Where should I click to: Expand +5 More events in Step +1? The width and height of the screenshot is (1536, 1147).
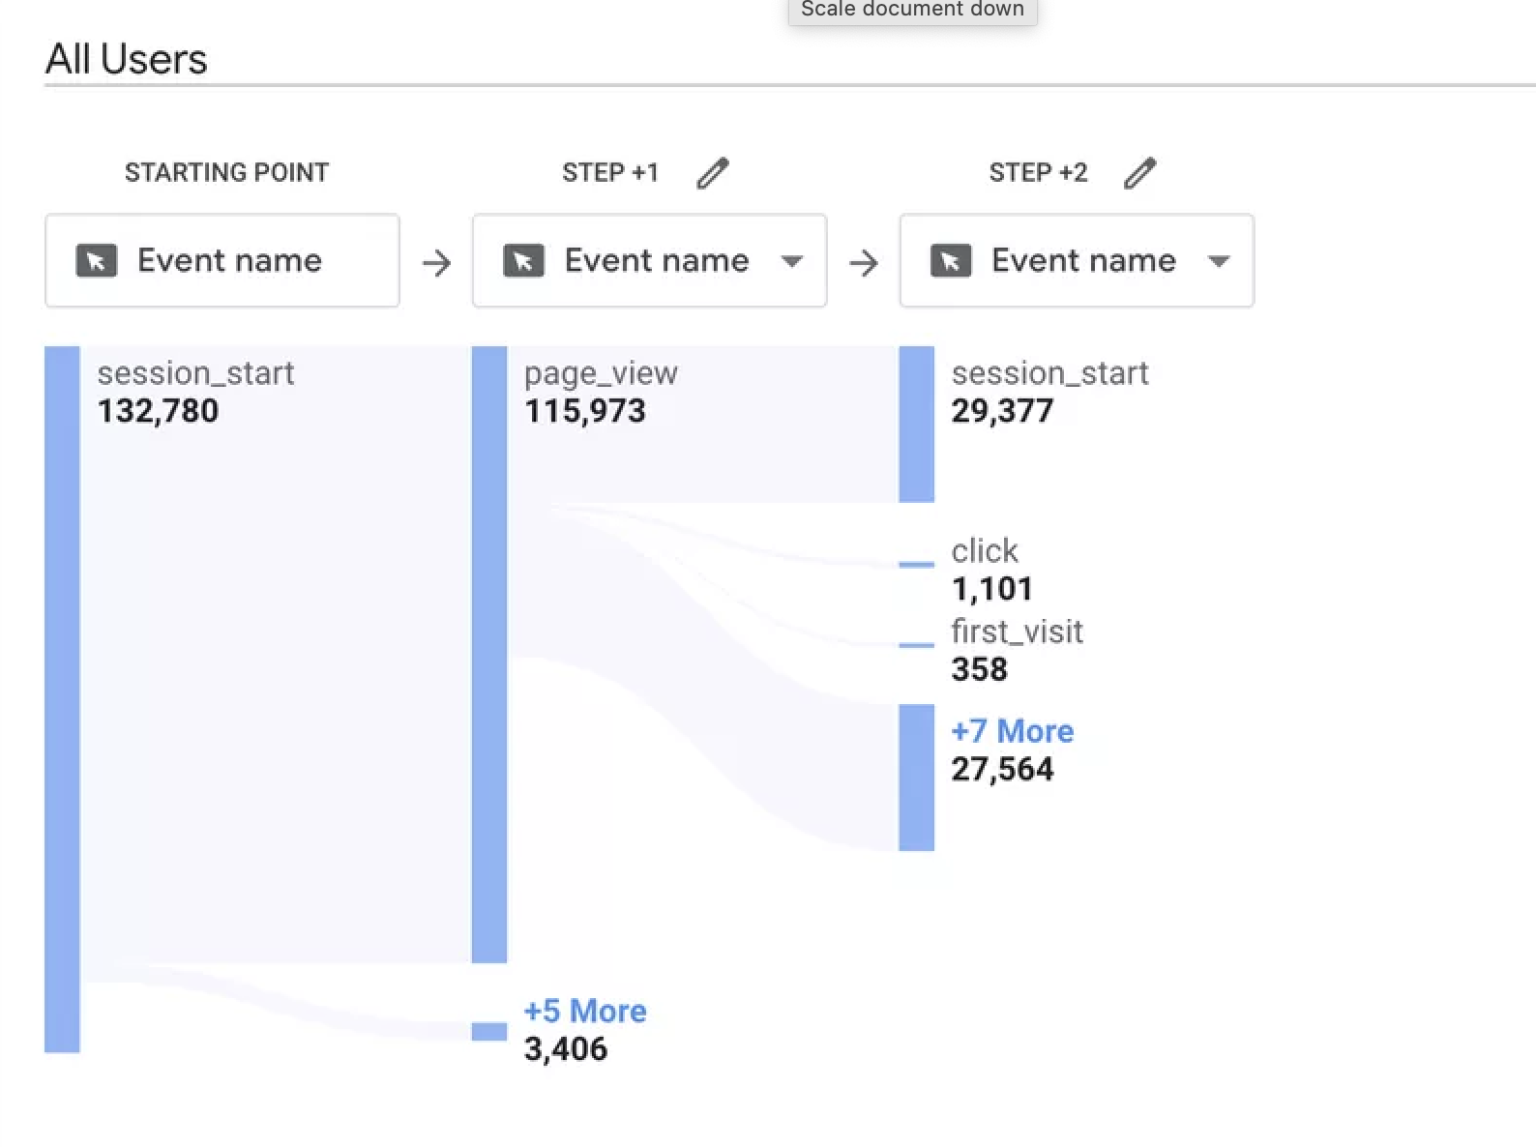point(584,1010)
